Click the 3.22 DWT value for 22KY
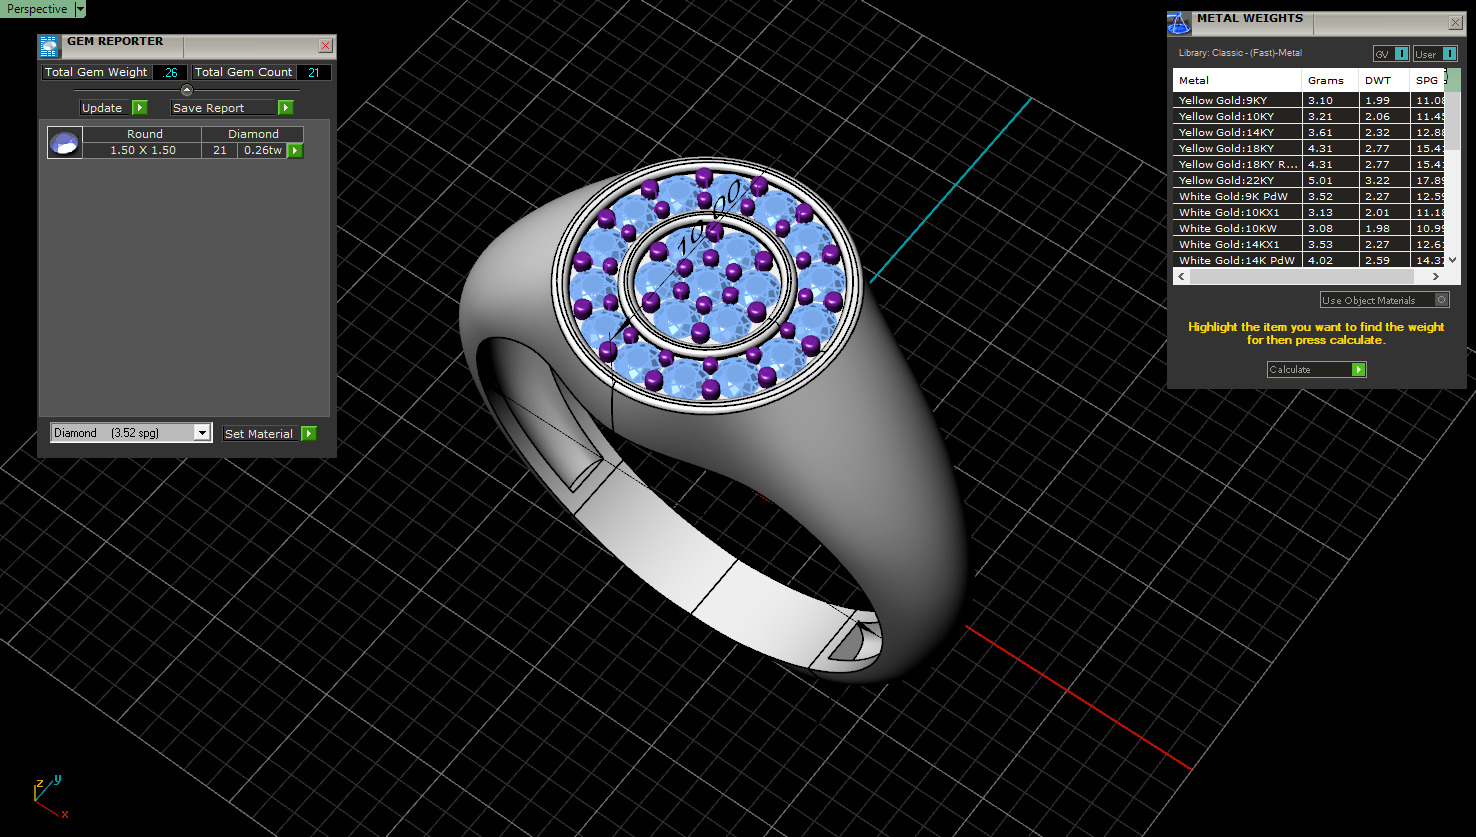The width and height of the screenshot is (1476, 837). (x=1384, y=180)
